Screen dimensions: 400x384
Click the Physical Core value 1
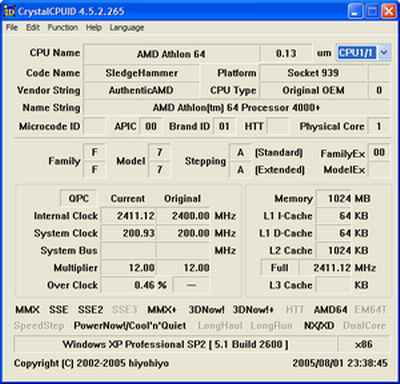point(379,126)
